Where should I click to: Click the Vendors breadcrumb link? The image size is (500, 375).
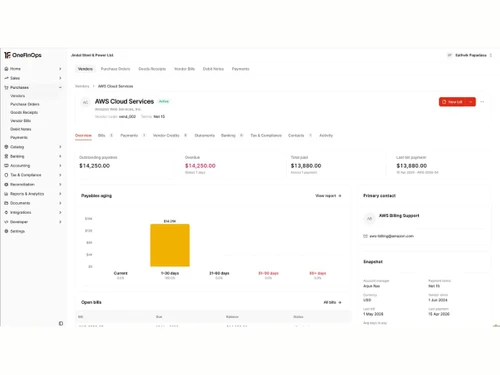[82, 86]
